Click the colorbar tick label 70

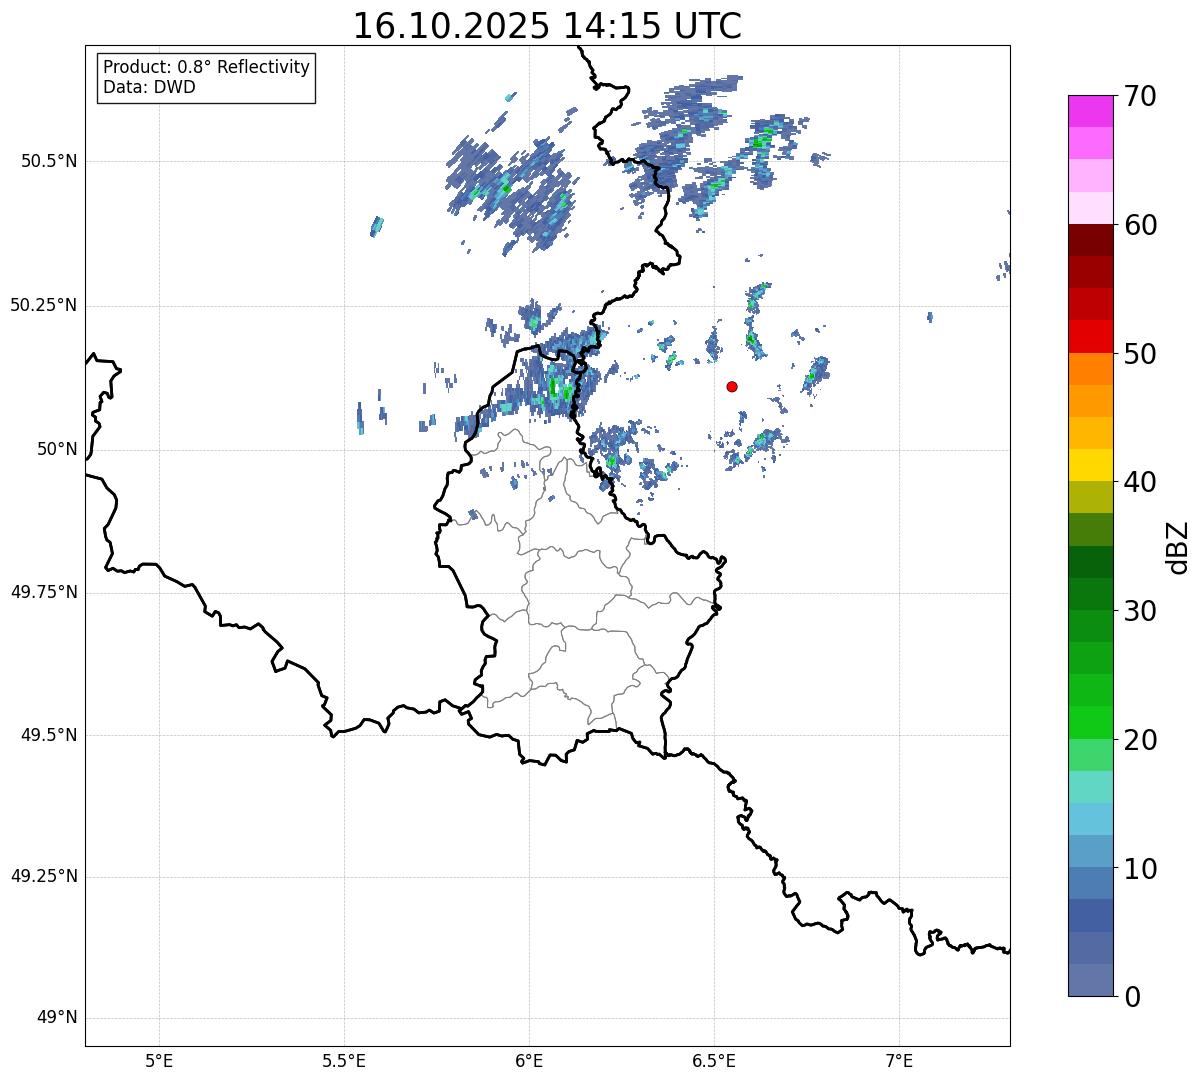(x=1139, y=96)
